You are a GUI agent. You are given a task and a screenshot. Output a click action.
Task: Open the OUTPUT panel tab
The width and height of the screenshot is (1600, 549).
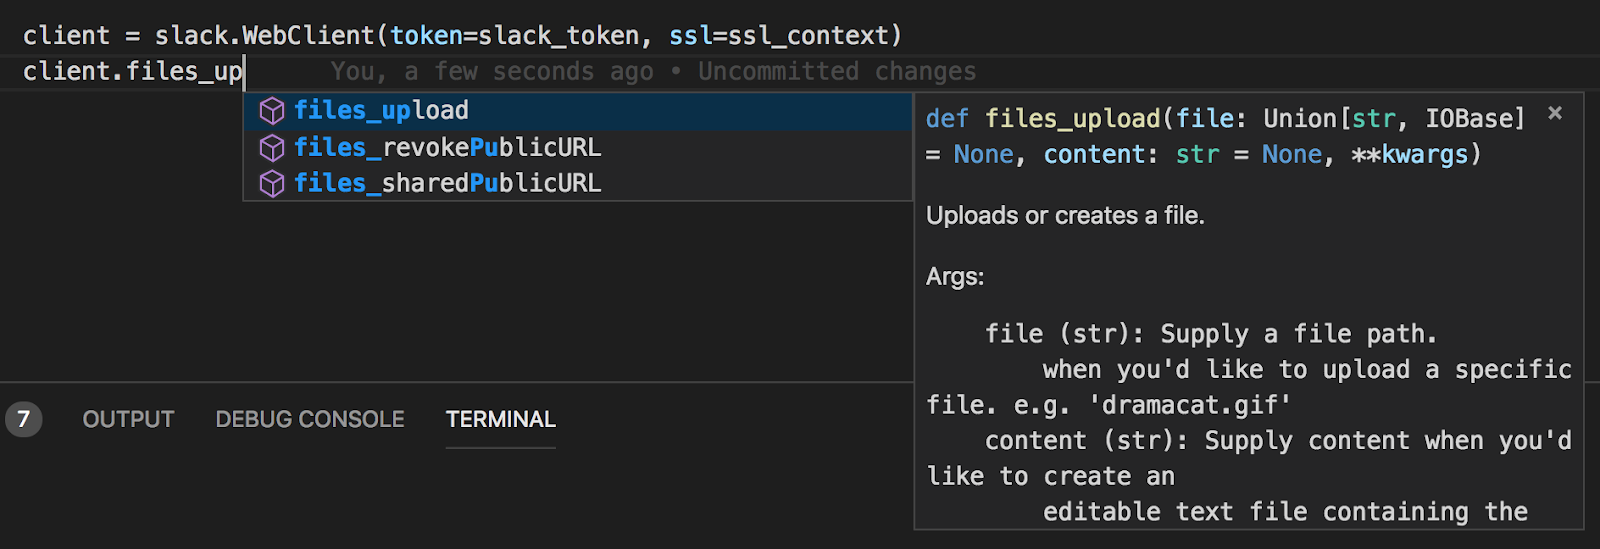(128, 419)
